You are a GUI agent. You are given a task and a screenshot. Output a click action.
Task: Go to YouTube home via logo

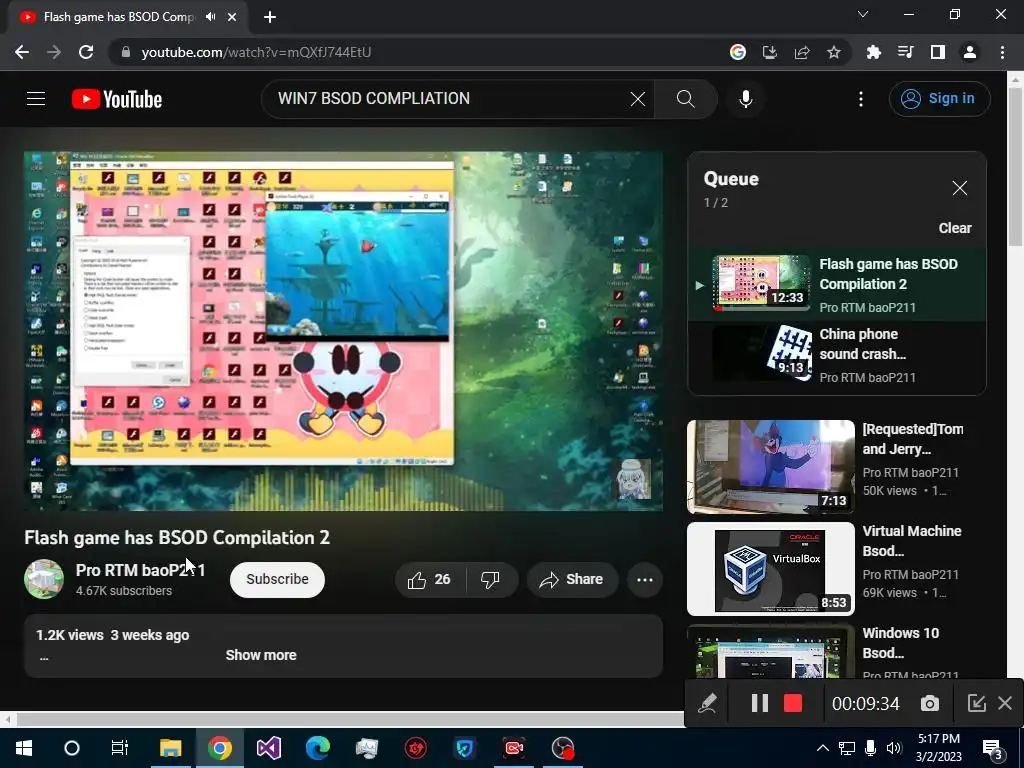click(117, 99)
